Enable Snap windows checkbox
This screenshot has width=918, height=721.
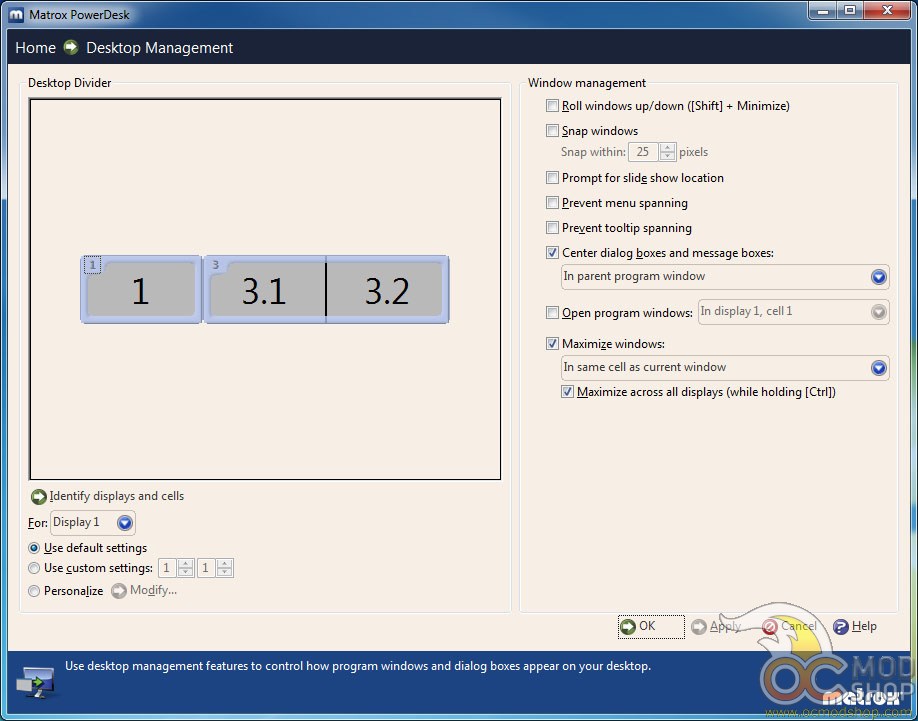pyautogui.click(x=552, y=131)
